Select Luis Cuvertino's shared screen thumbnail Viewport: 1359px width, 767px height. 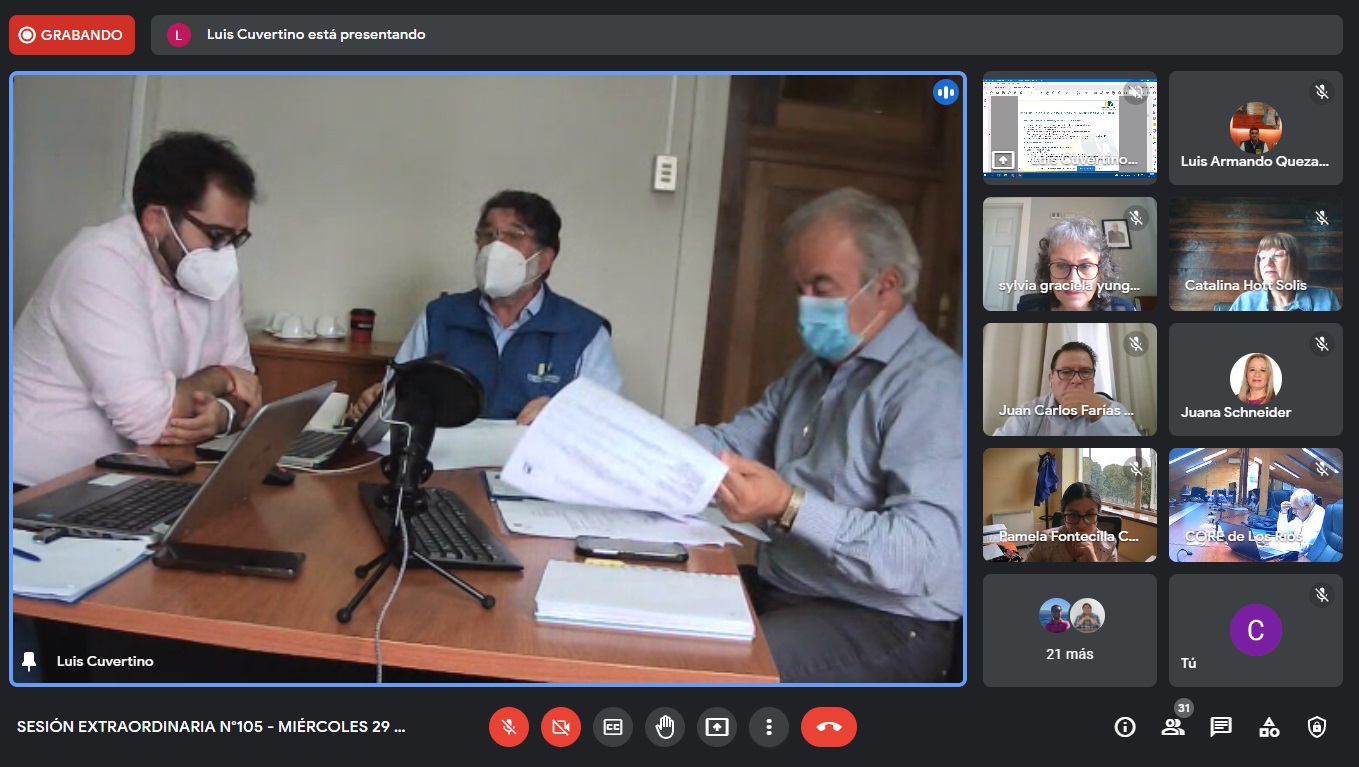(x=1069, y=127)
